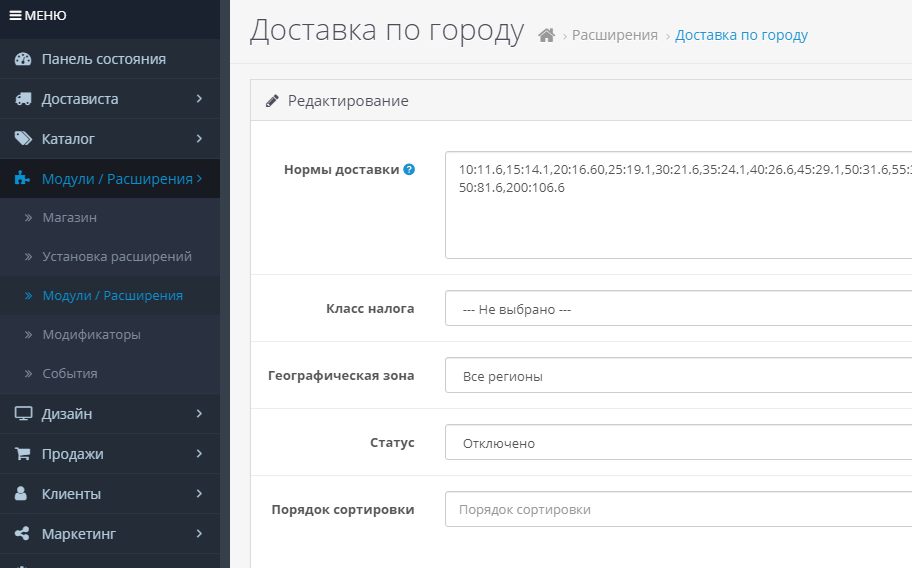The height and width of the screenshot is (568, 912).
Task: Click the home breadcrumb icon
Action: click(x=546, y=36)
